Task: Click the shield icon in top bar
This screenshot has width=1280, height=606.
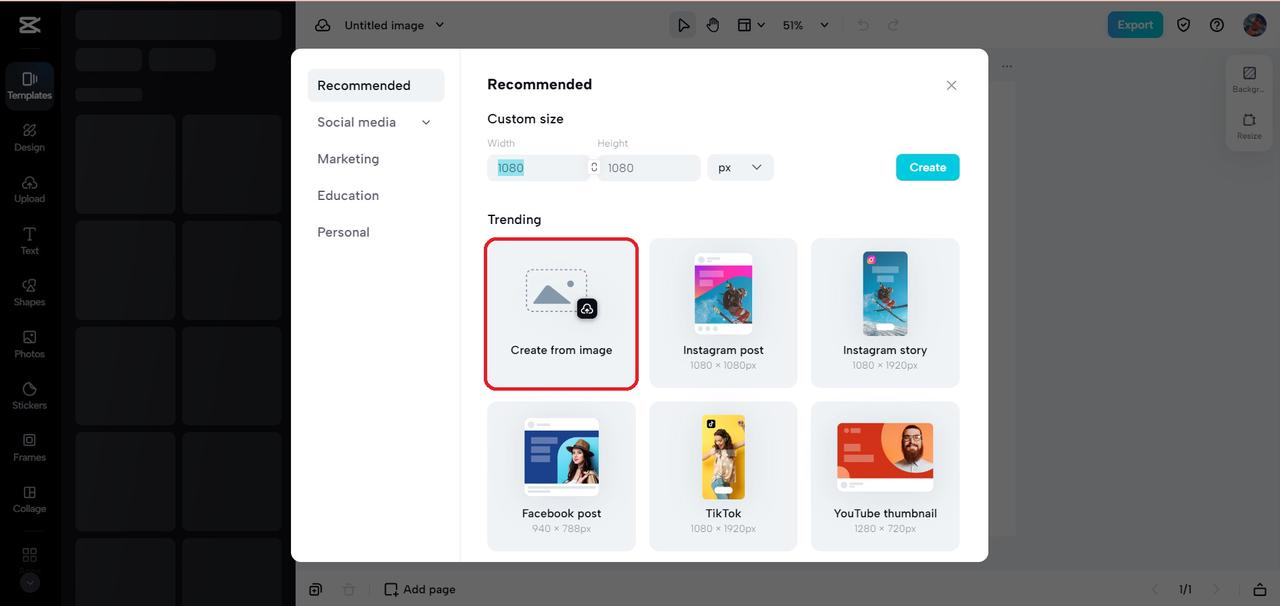Action: 1184,25
